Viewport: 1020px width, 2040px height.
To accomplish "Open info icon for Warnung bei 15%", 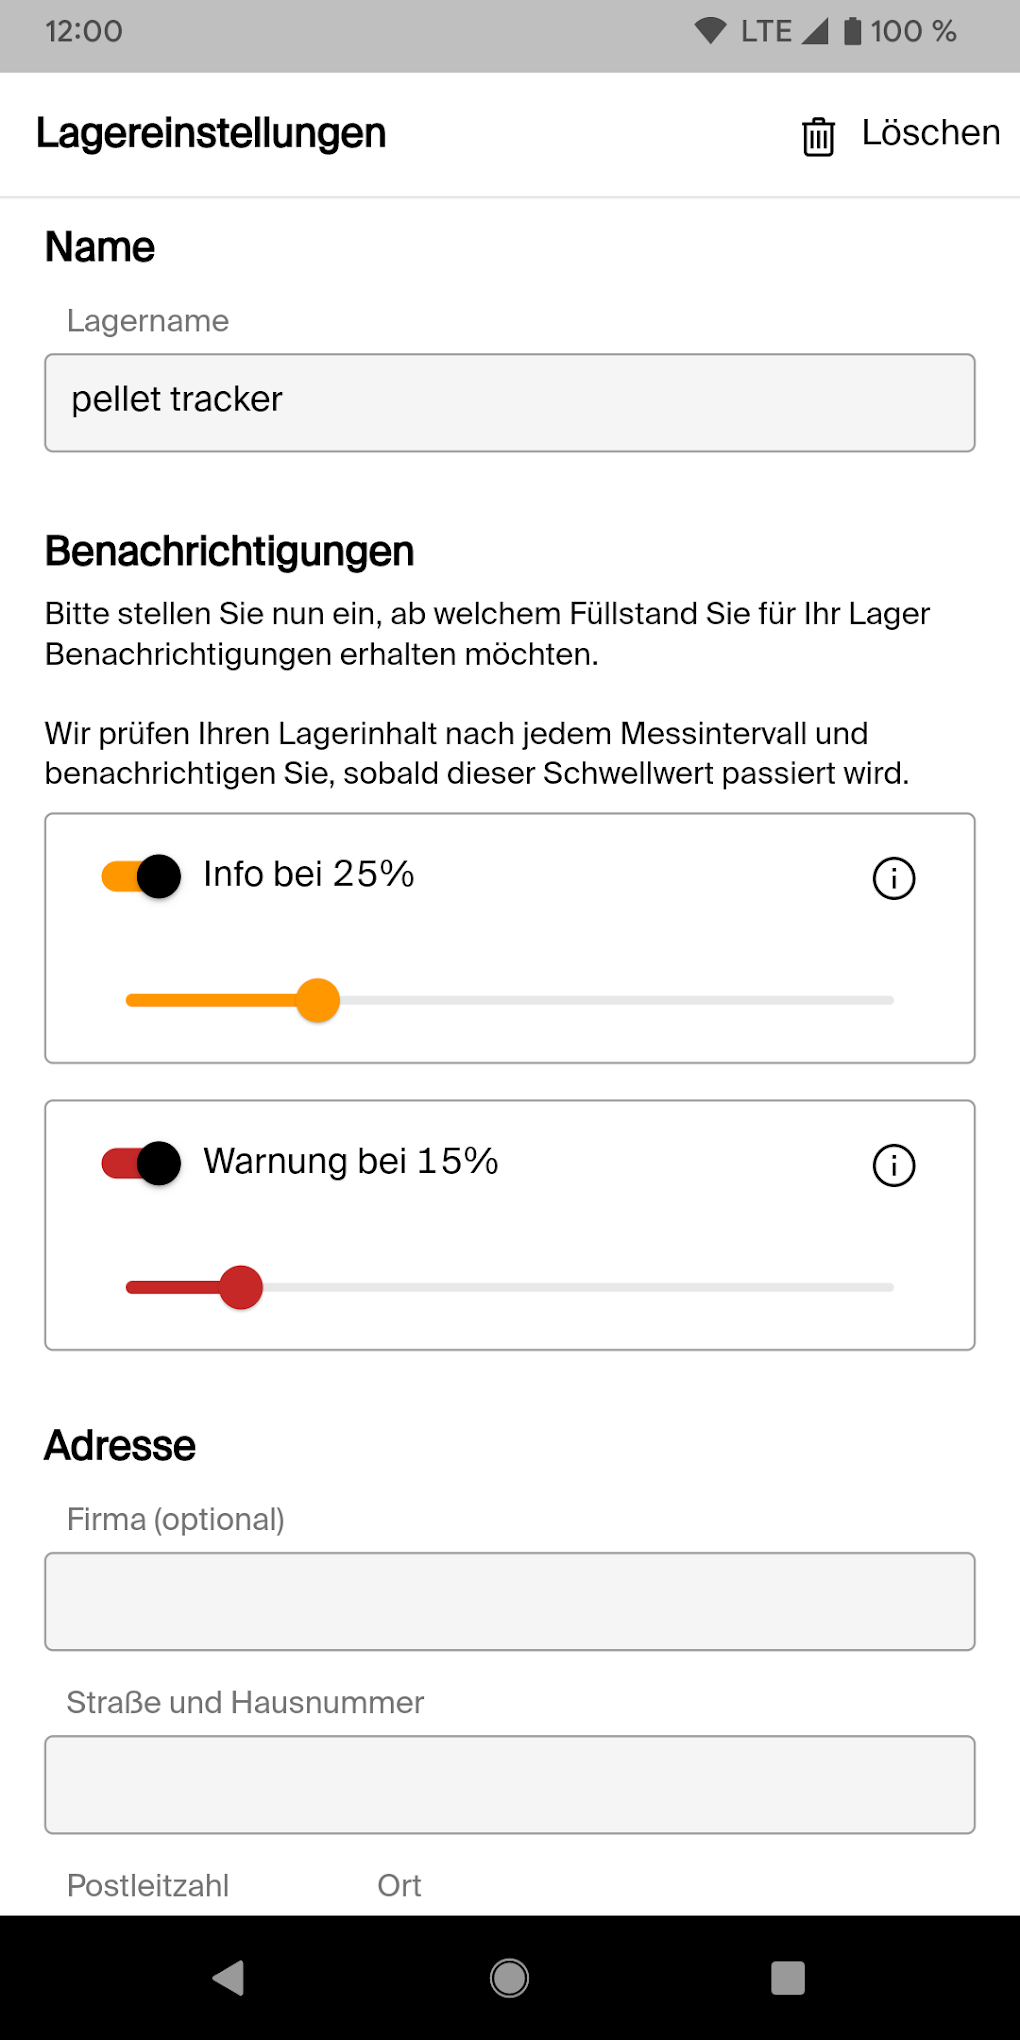I will (894, 1166).
